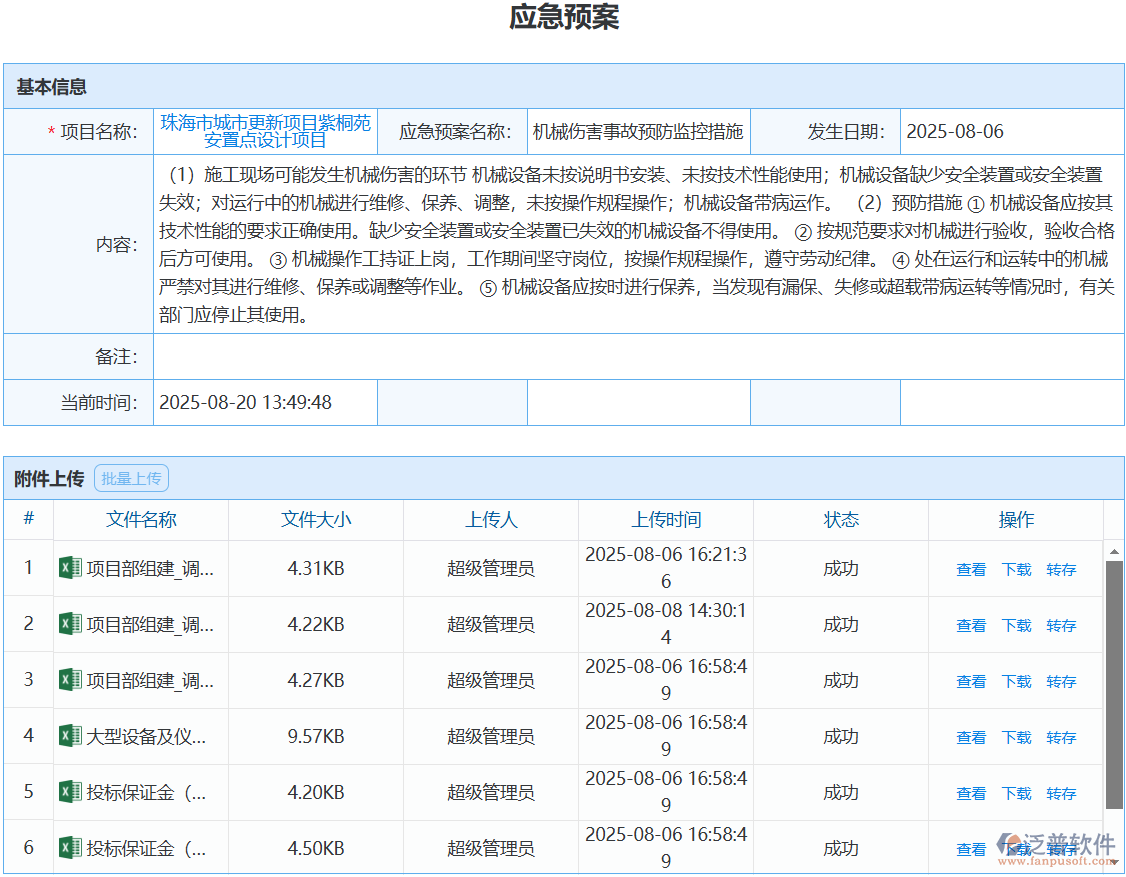Click 转存 on the last attachment row
The height and width of the screenshot is (877, 1126).
(x=1061, y=848)
